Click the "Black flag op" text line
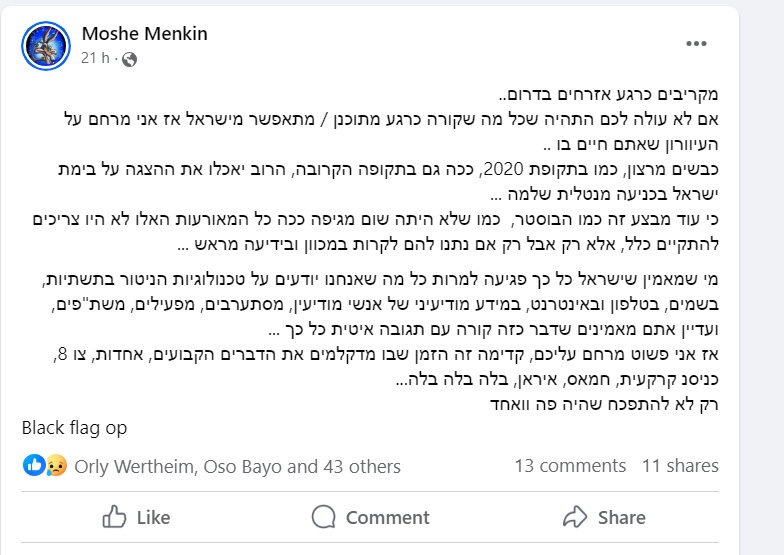Image resolution: width=784 pixels, height=555 pixels. [x=75, y=428]
